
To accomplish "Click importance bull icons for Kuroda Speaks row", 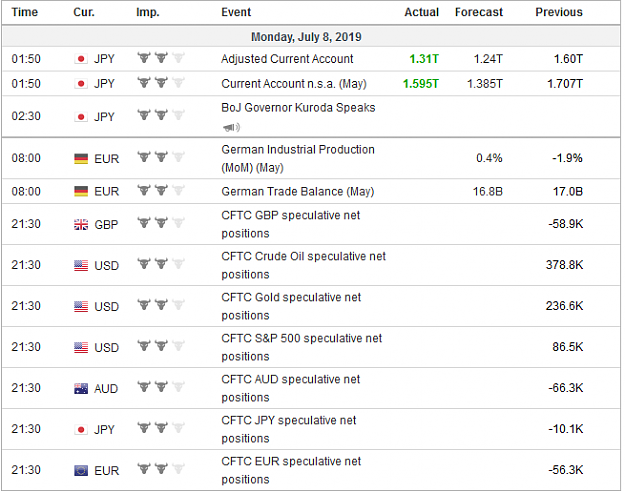I will 161,115.
